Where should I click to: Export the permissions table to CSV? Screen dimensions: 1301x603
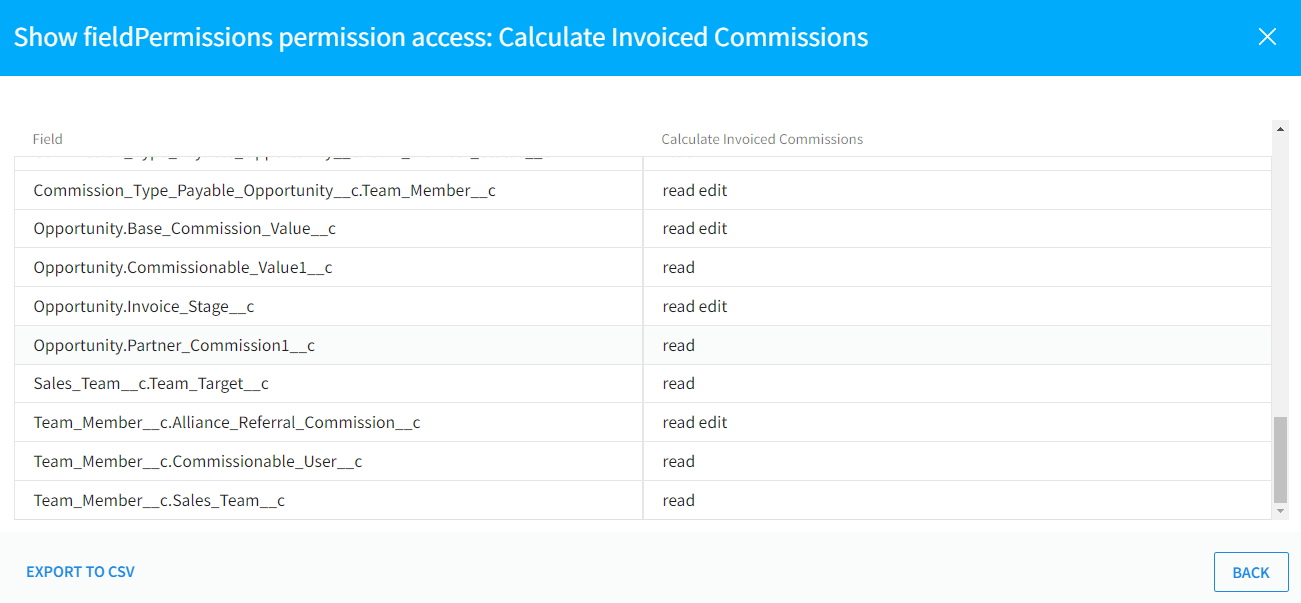click(x=80, y=572)
